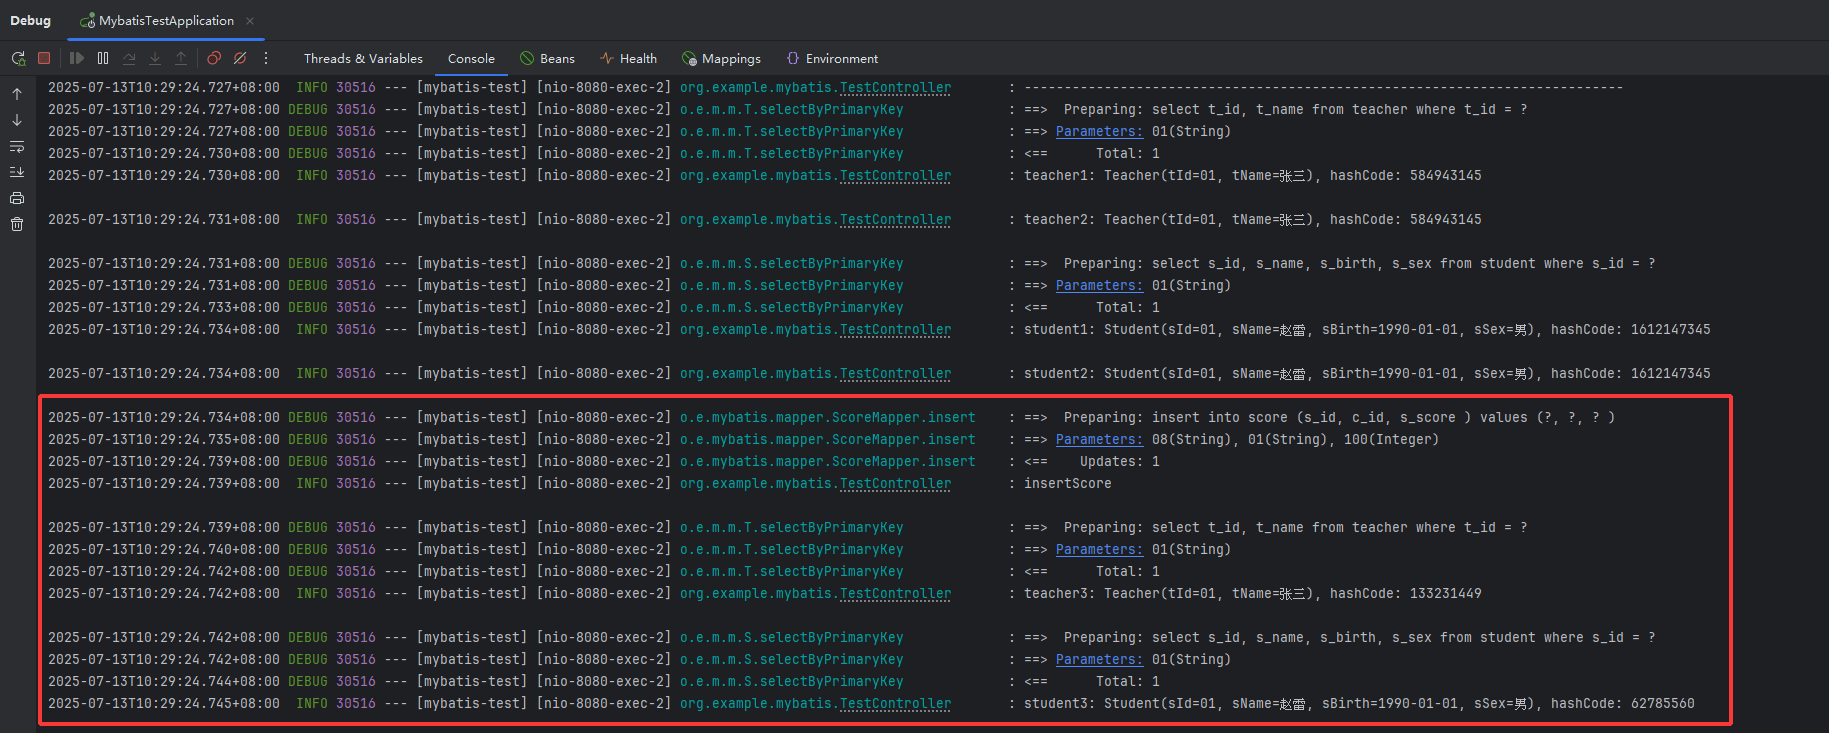Open the Mappings tab
The width and height of the screenshot is (1829, 733).
point(721,59)
